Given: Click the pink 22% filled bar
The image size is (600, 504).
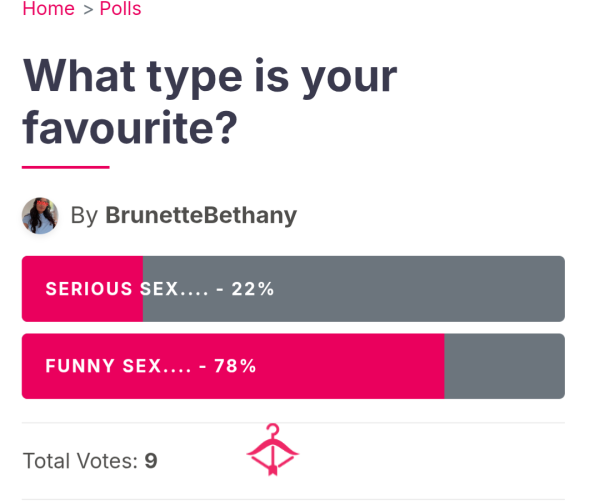Looking at the screenshot, I should pos(82,289).
